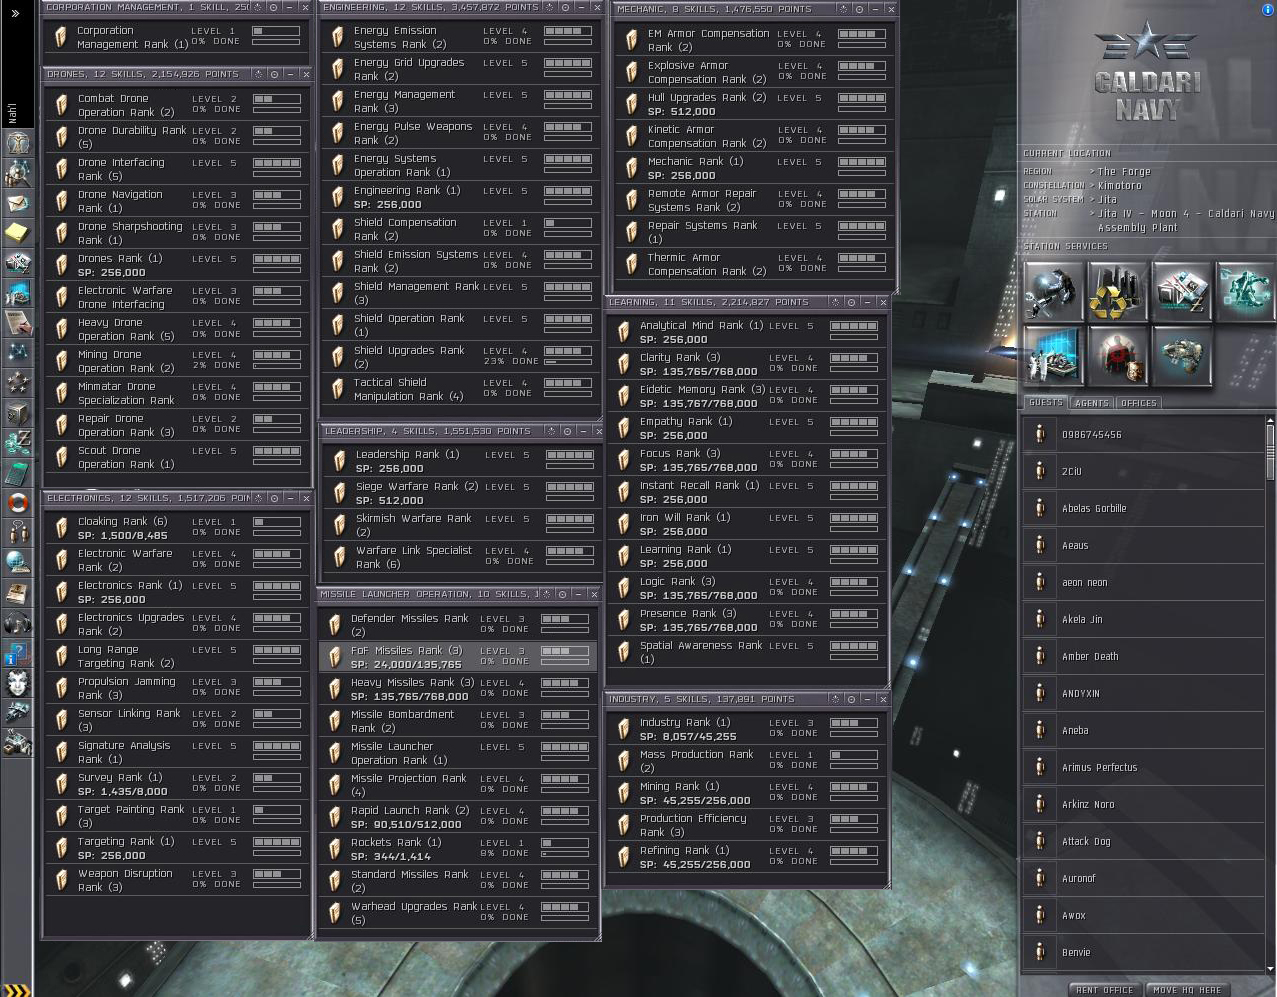Toggle pin on the Drones skills window
The height and width of the screenshot is (997, 1277).
pos(274,74)
